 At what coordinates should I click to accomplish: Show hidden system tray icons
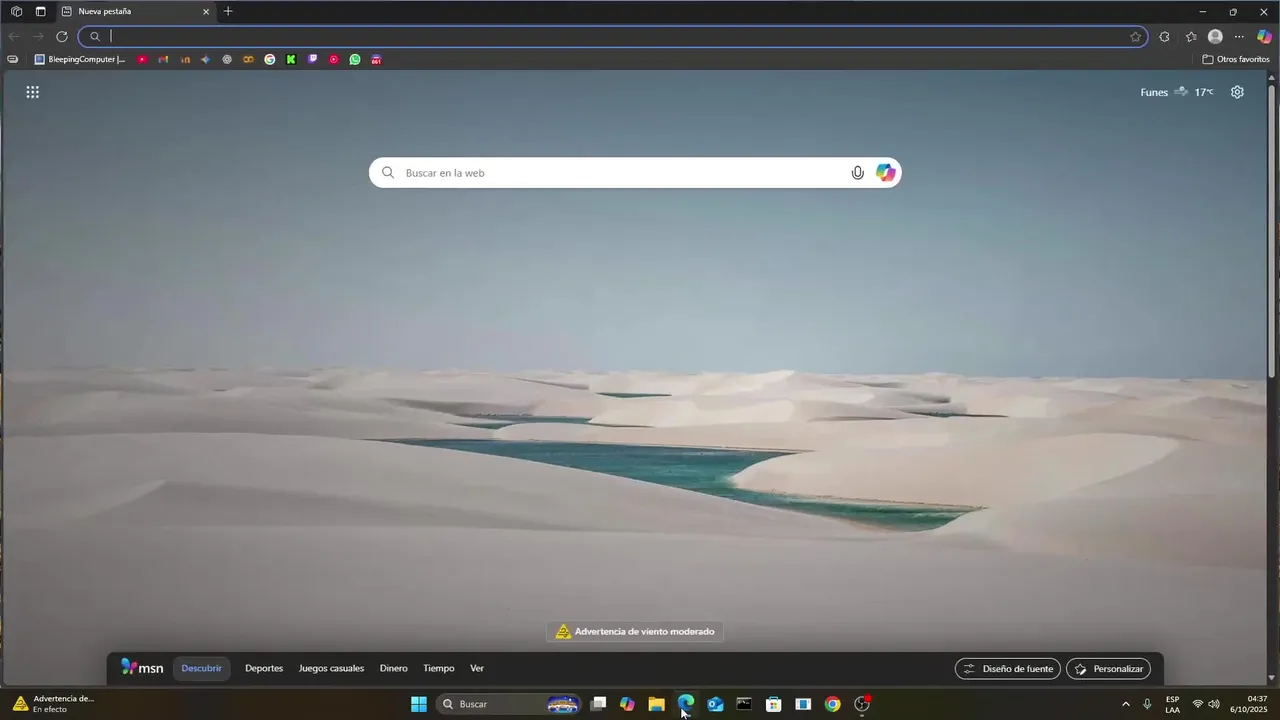pos(1126,704)
